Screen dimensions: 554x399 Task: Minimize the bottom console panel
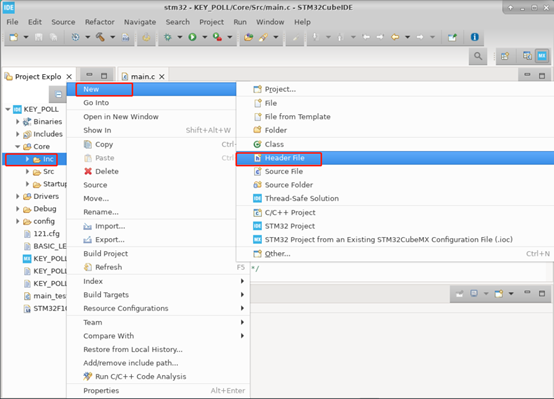tap(527, 293)
